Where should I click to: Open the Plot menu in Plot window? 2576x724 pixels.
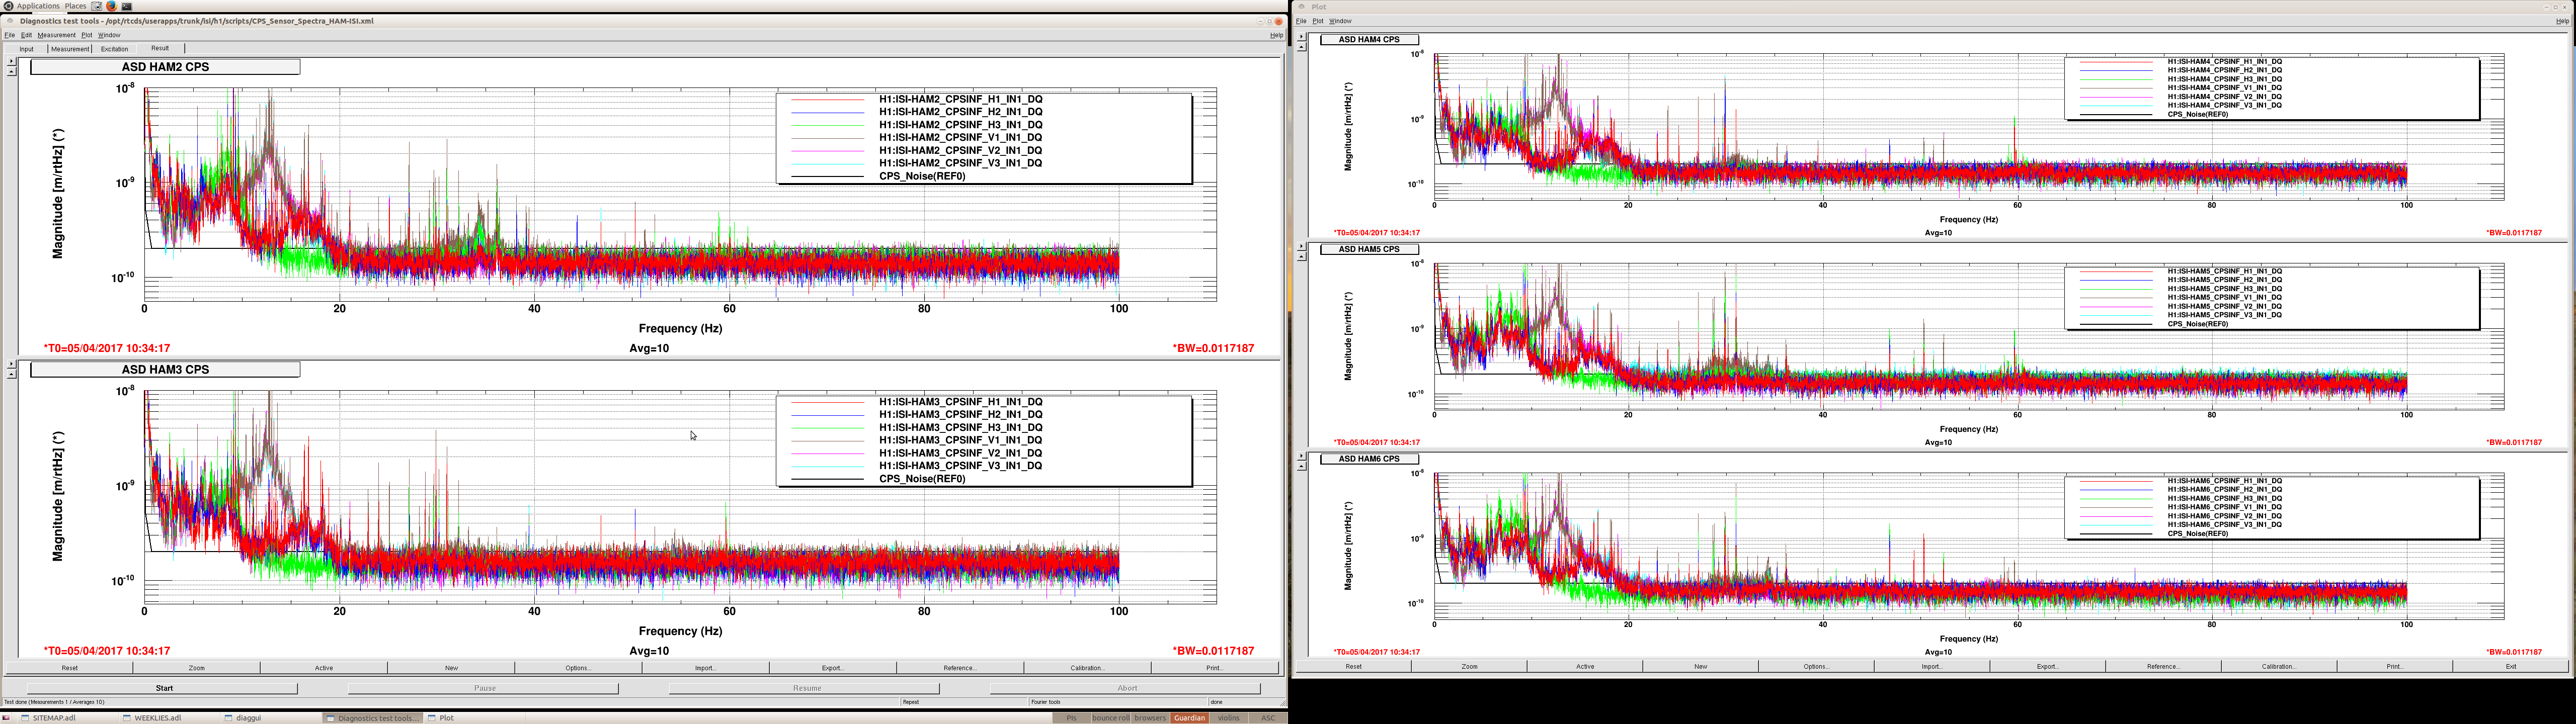click(1318, 21)
